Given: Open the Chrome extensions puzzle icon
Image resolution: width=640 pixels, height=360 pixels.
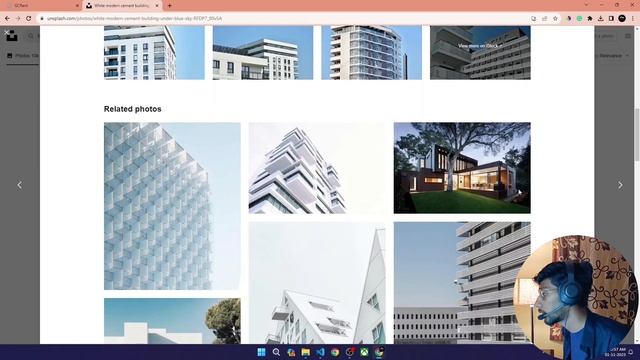Looking at the screenshot, I should (590, 18).
